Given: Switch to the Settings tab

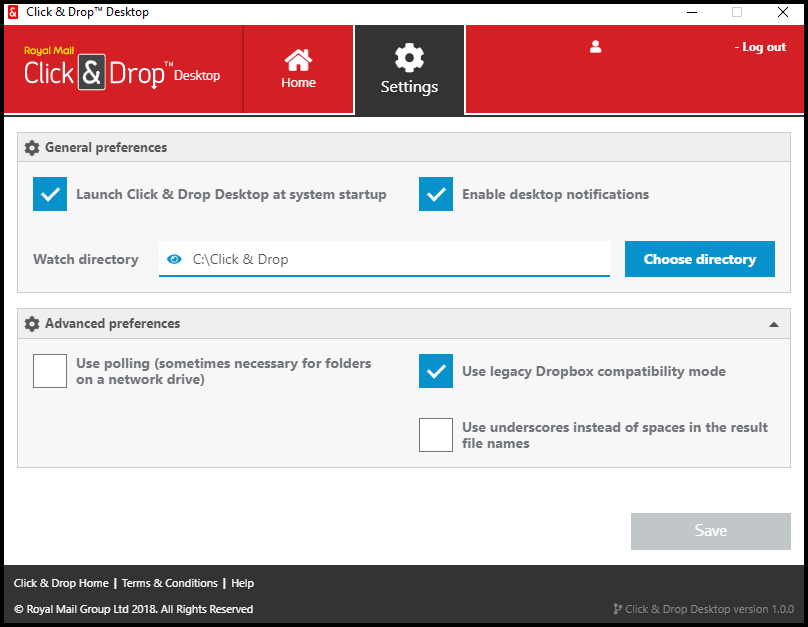Looking at the screenshot, I should pyautogui.click(x=410, y=70).
